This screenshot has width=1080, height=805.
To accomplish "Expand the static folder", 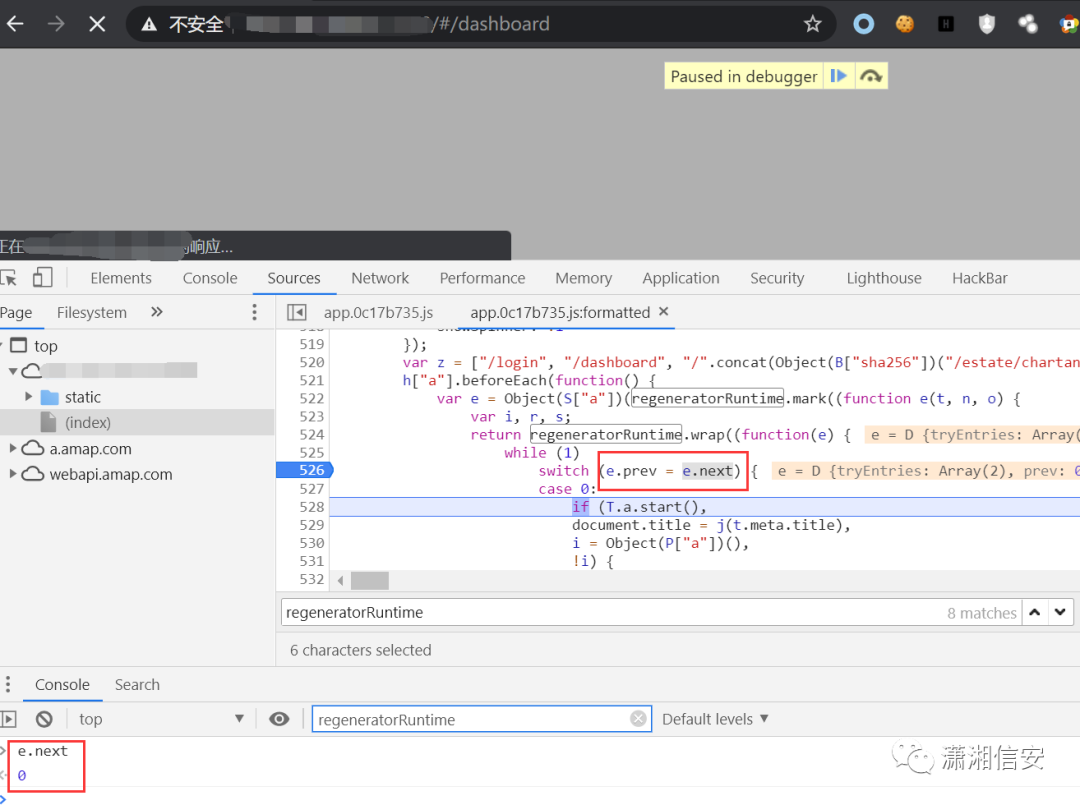I will tap(28, 397).
